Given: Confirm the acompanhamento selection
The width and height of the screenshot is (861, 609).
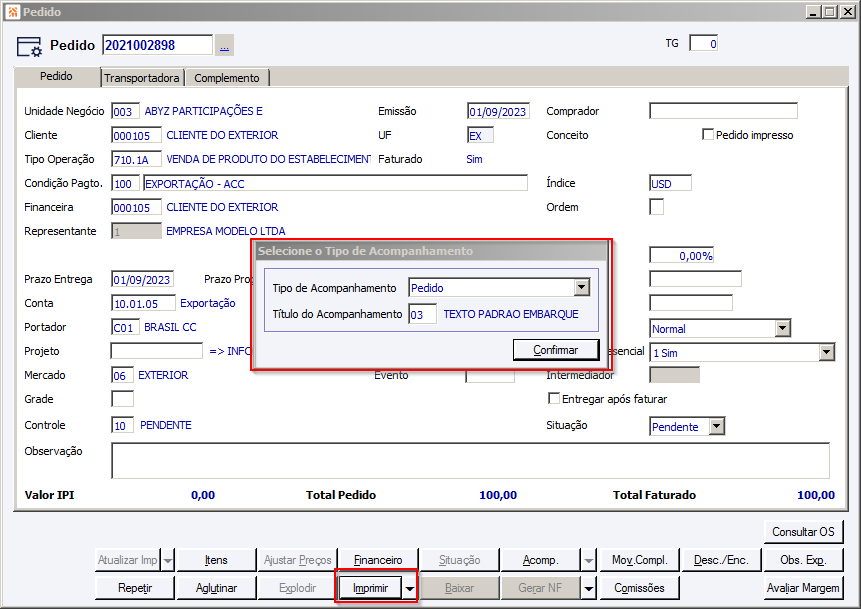Looking at the screenshot, I should tap(556, 350).
